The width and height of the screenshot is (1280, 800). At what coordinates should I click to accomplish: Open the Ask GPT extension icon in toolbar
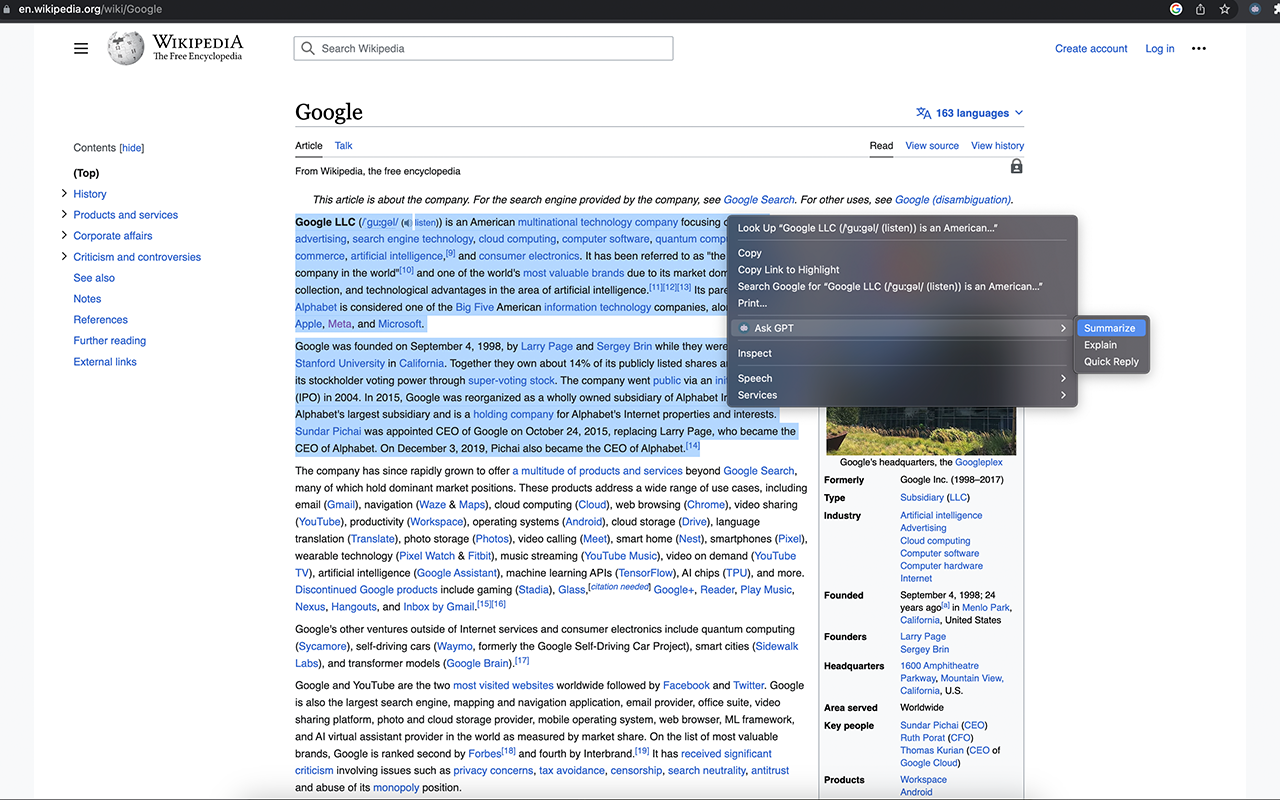pos(1255,9)
